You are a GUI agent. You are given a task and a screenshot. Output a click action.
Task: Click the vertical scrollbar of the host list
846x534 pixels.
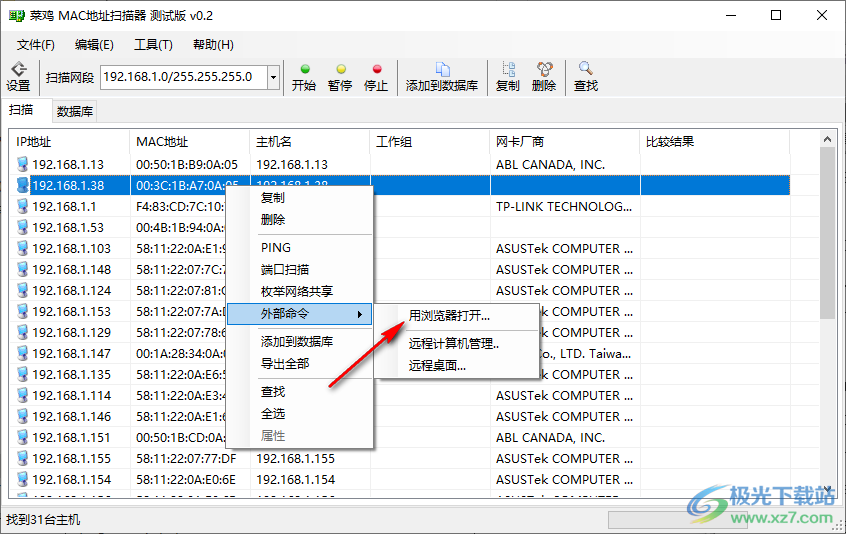point(827,230)
